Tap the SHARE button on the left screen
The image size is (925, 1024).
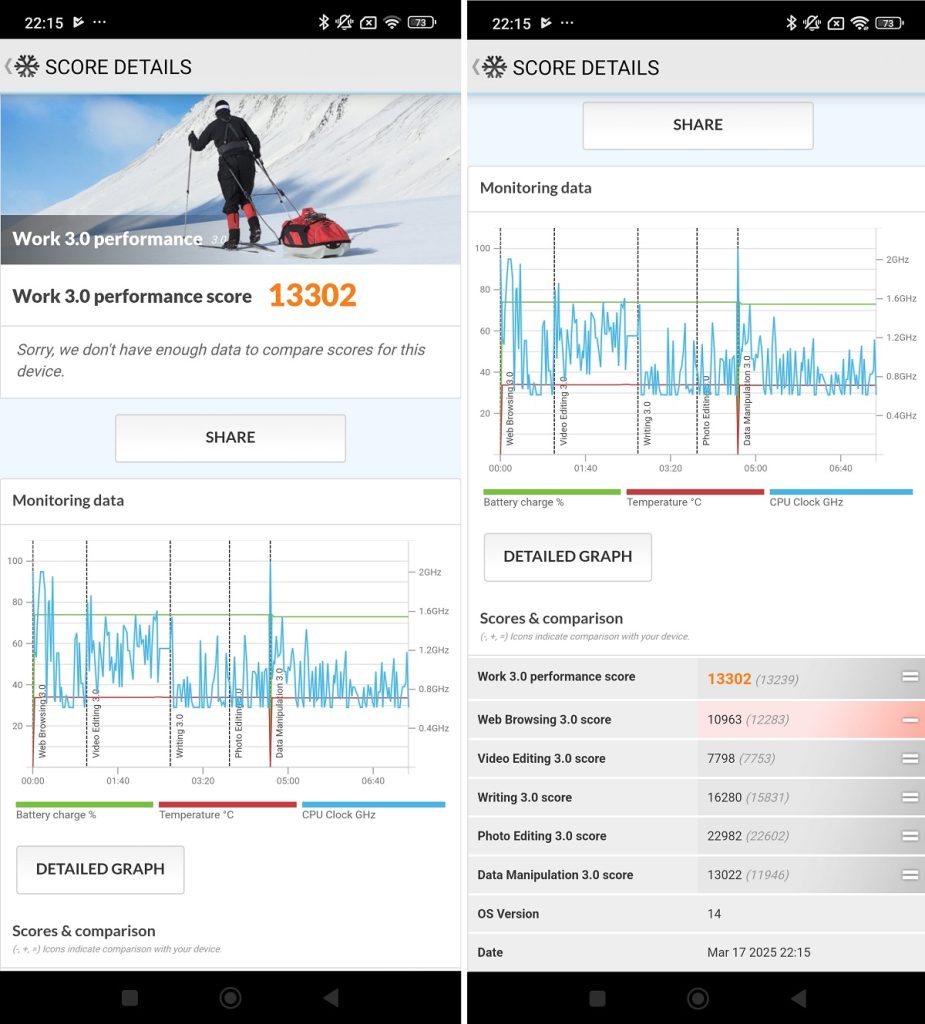click(x=231, y=438)
